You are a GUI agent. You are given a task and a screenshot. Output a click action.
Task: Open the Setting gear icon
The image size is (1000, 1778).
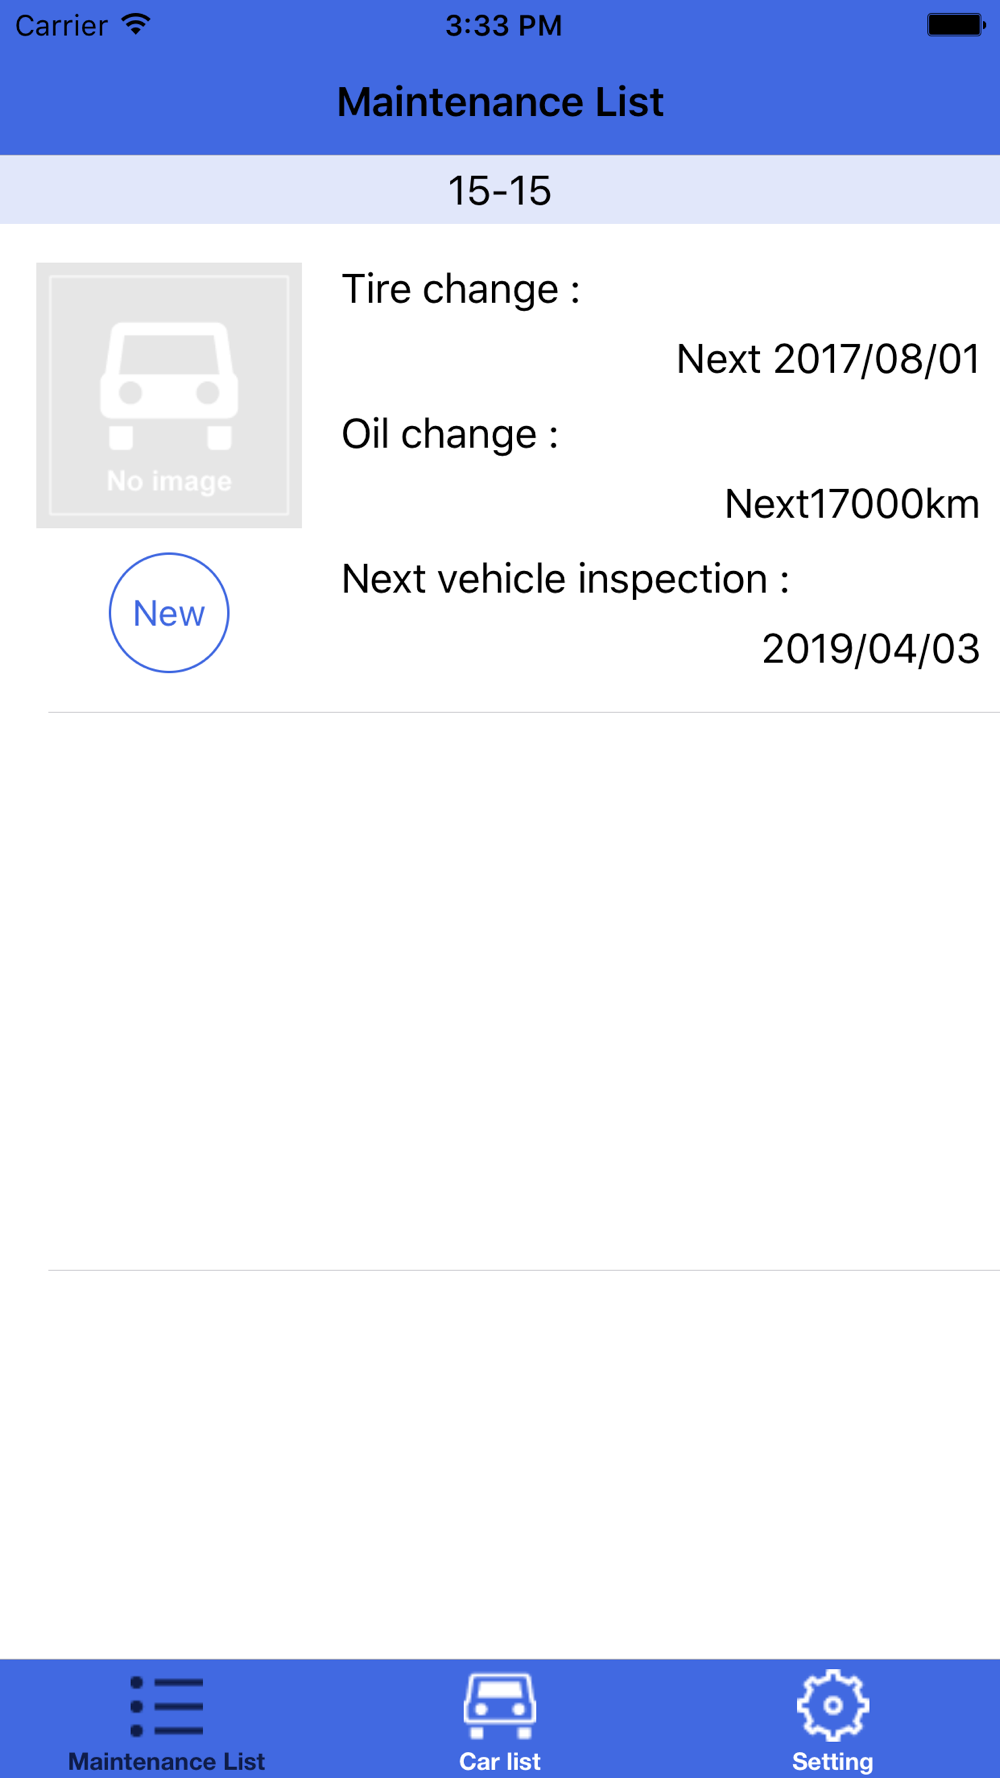pyautogui.click(x=832, y=1705)
